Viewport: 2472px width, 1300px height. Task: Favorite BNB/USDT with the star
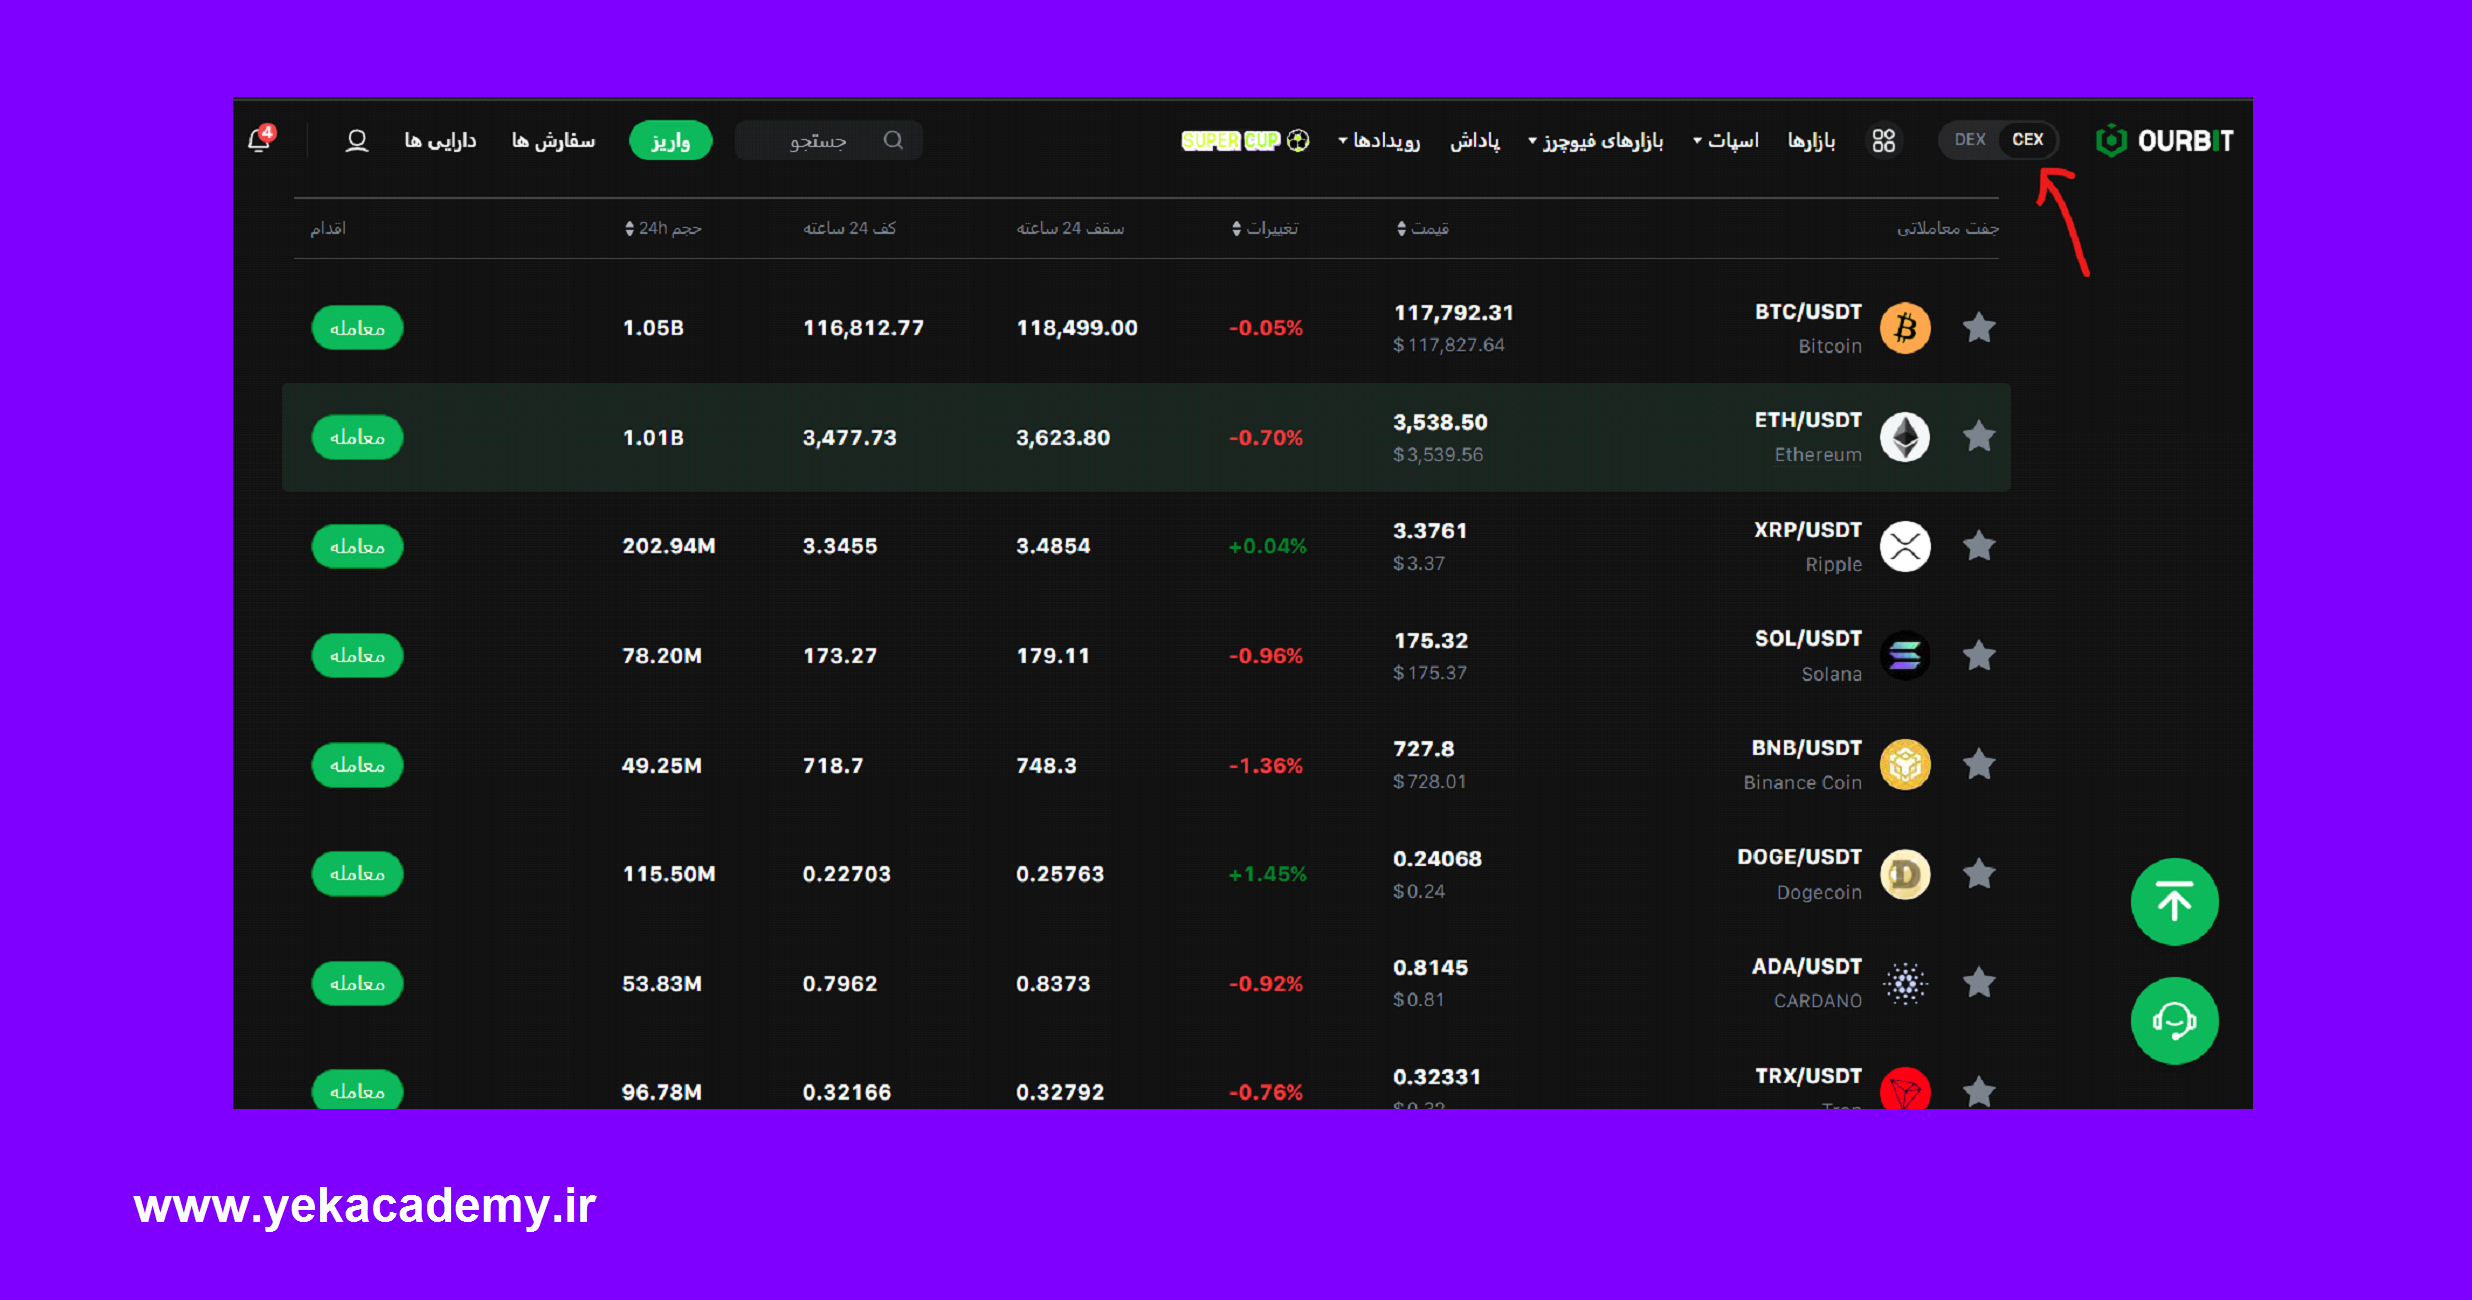pyautogui.click(x=1979, y=765)
